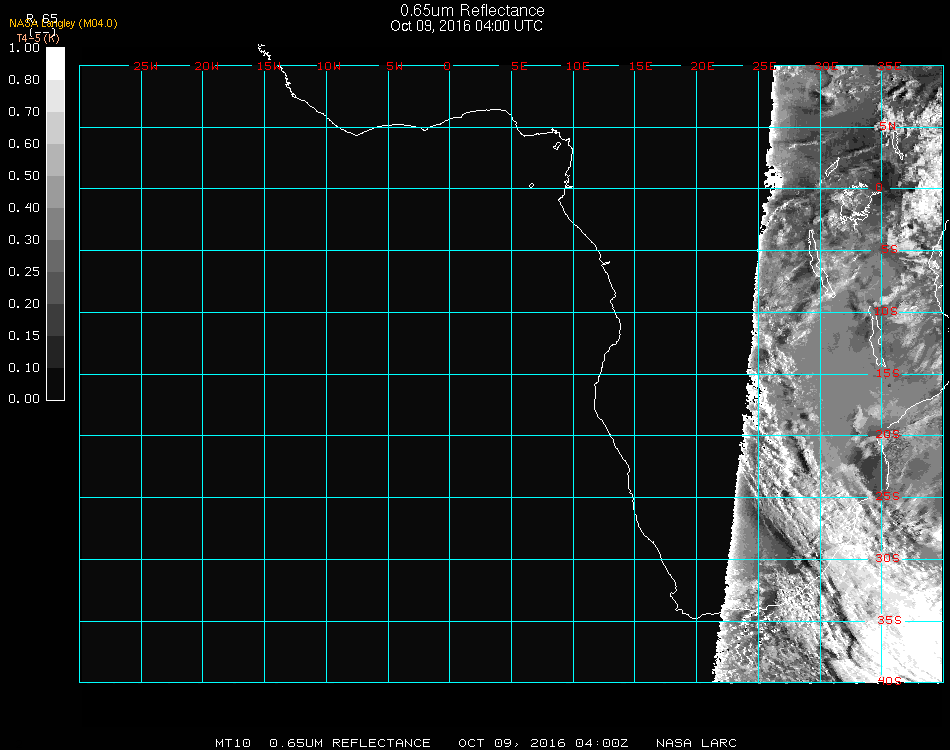
Task: Click the 10E longitude label
Action: 578,66
